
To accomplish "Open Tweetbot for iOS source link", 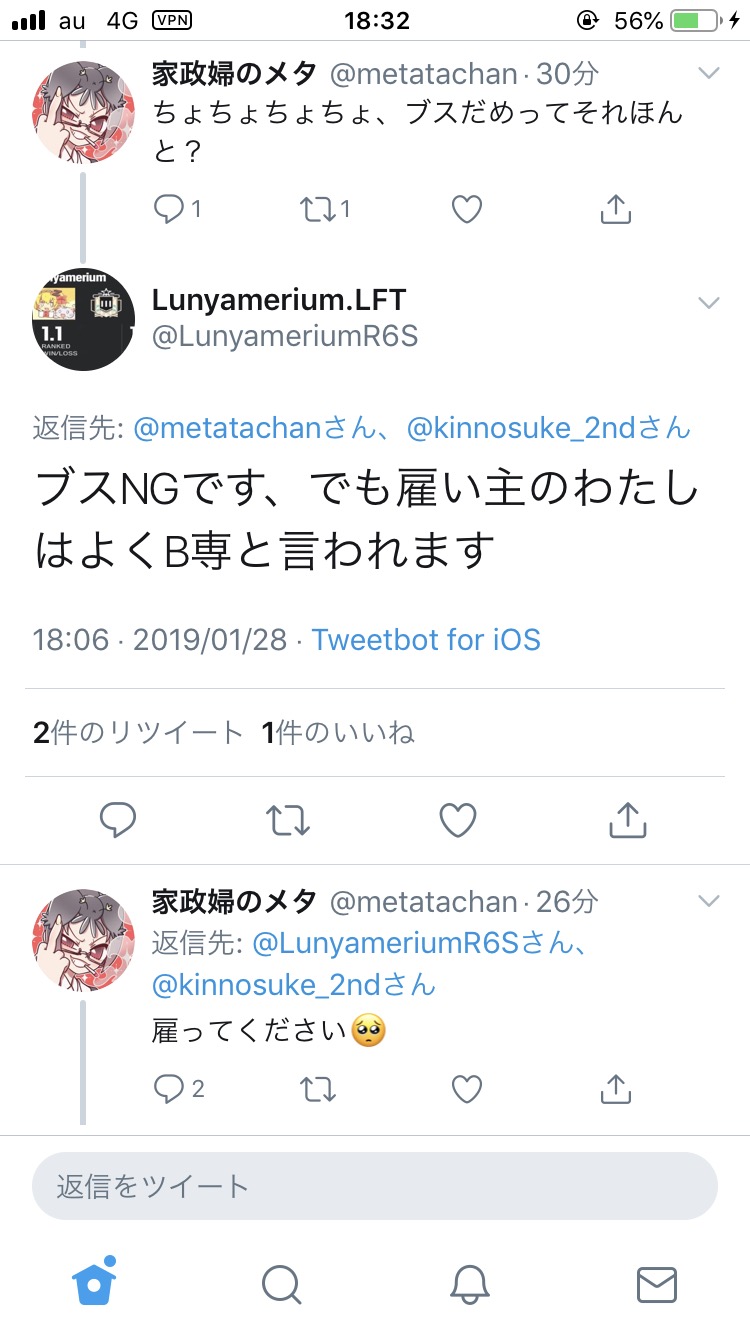I will [426, 639].
